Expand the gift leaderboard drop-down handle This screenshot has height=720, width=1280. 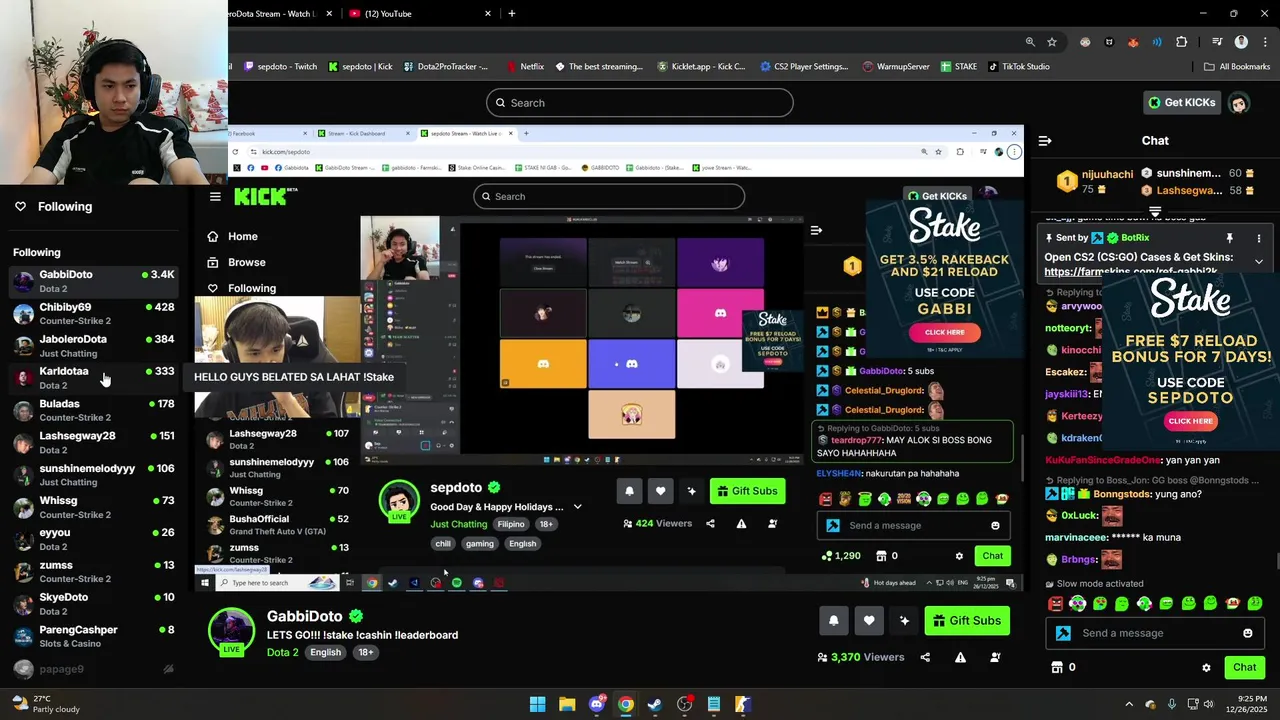[1155, 211]
